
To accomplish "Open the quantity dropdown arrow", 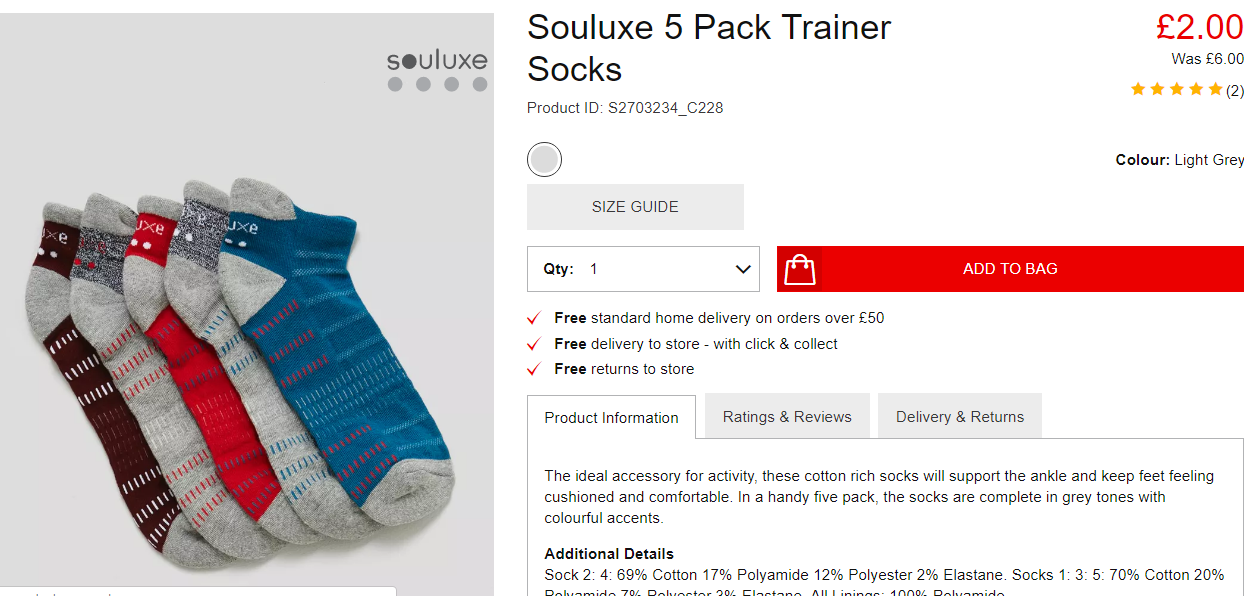I will [743, 269].
